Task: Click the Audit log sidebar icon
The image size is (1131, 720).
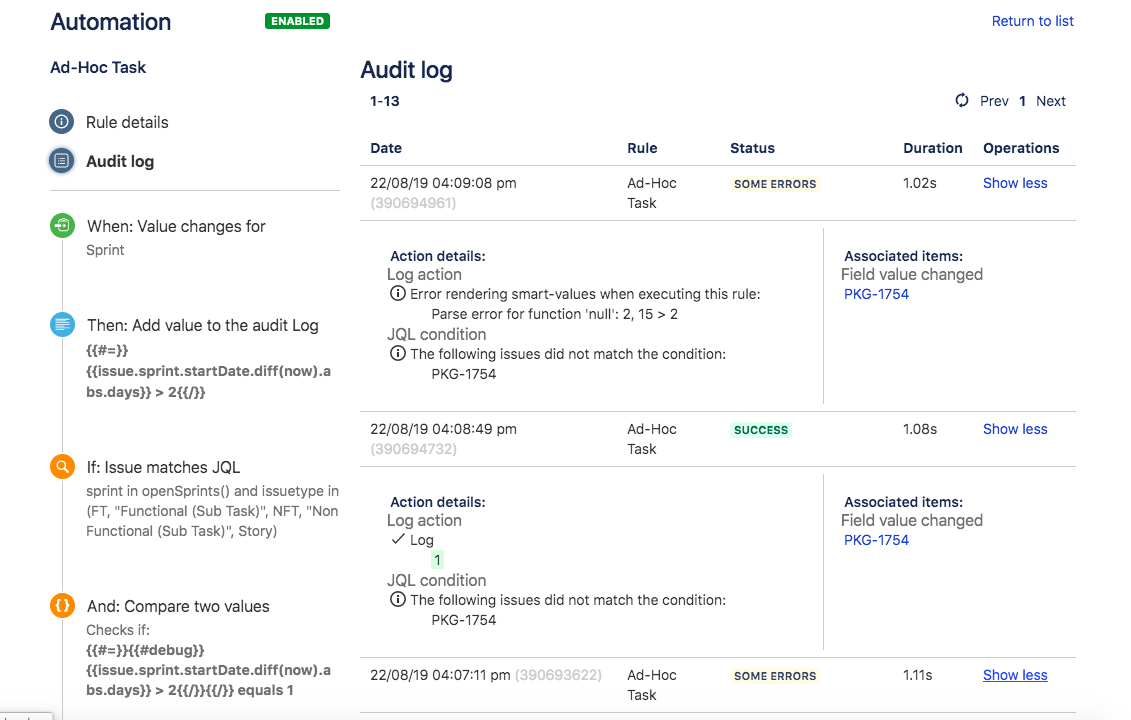Action: click(61, 160)
